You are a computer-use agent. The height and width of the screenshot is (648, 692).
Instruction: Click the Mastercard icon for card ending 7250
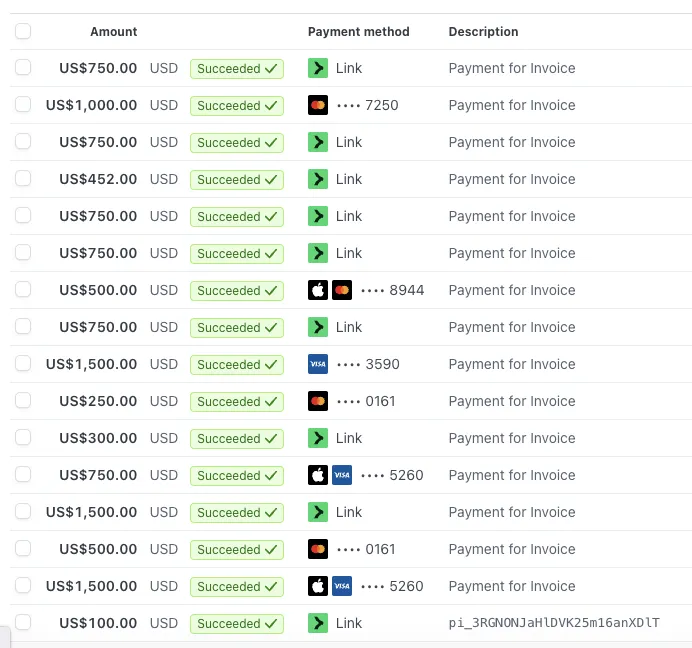coord(318,105)
